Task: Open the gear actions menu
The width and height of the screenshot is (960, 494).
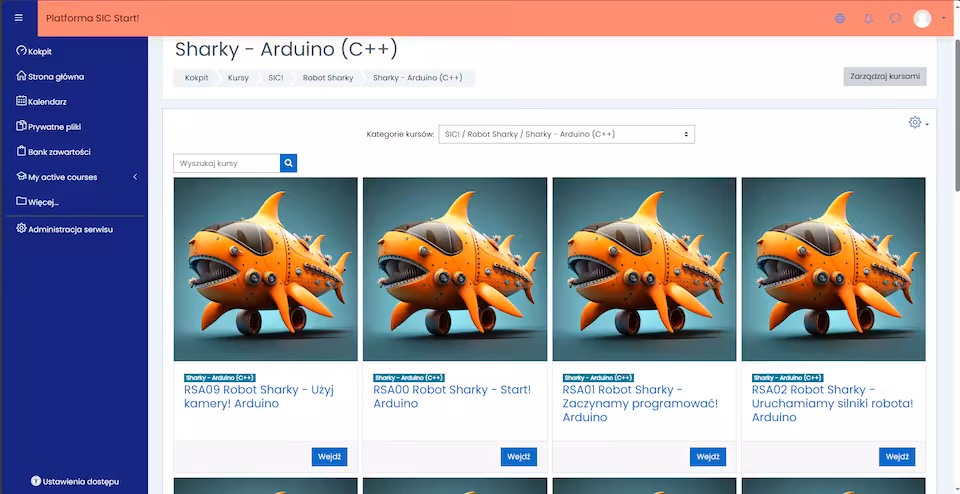Action: click(x=915, y=122)
